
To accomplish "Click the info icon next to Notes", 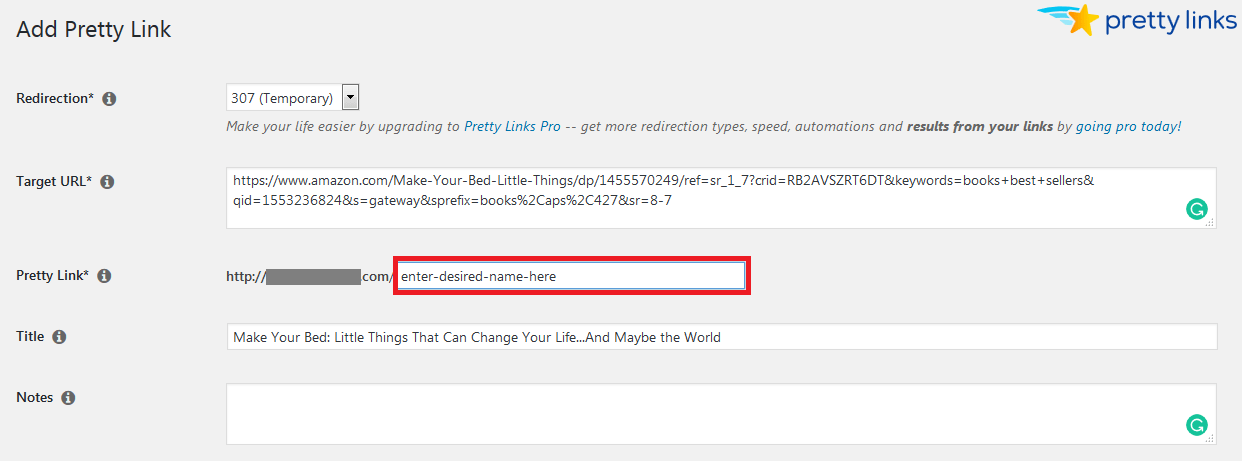I will [x=68, y=398].
